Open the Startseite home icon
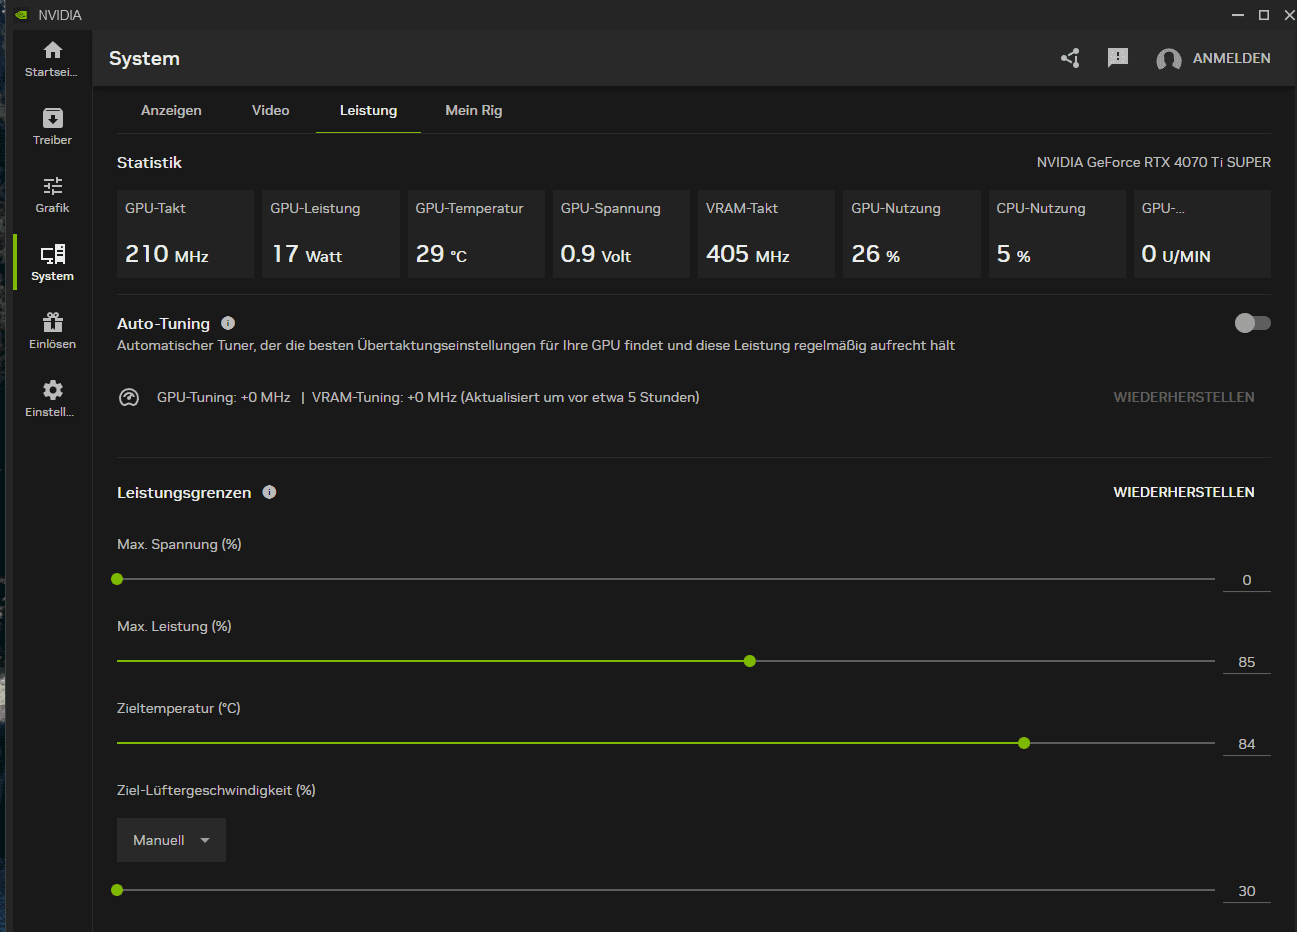 click(53, 50)
